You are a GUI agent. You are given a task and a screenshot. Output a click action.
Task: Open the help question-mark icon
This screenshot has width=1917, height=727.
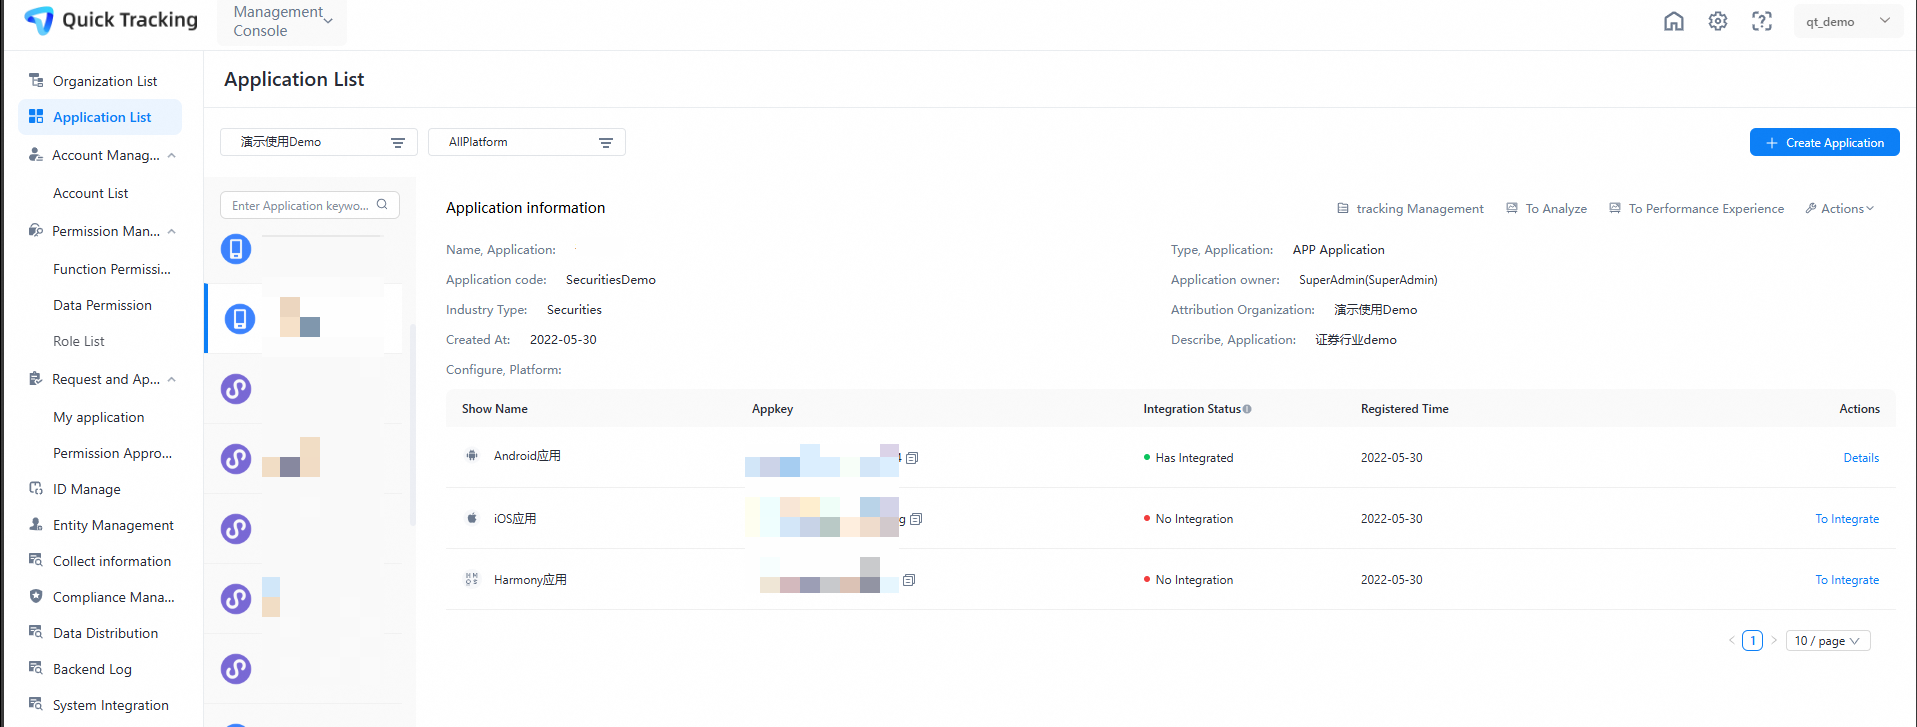coord(1762,21)
